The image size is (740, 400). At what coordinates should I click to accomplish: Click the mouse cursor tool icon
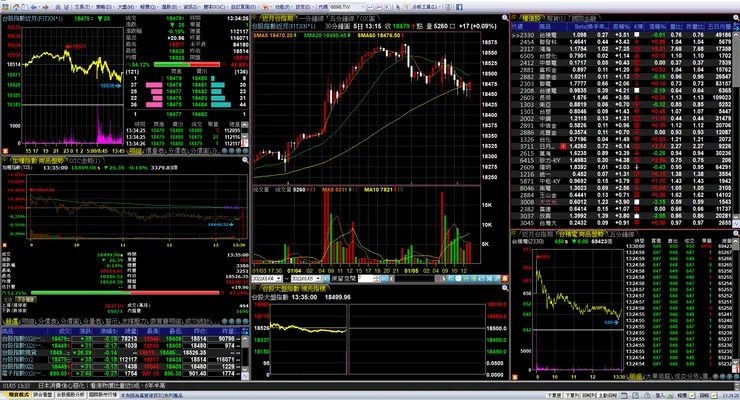point(398,7)
